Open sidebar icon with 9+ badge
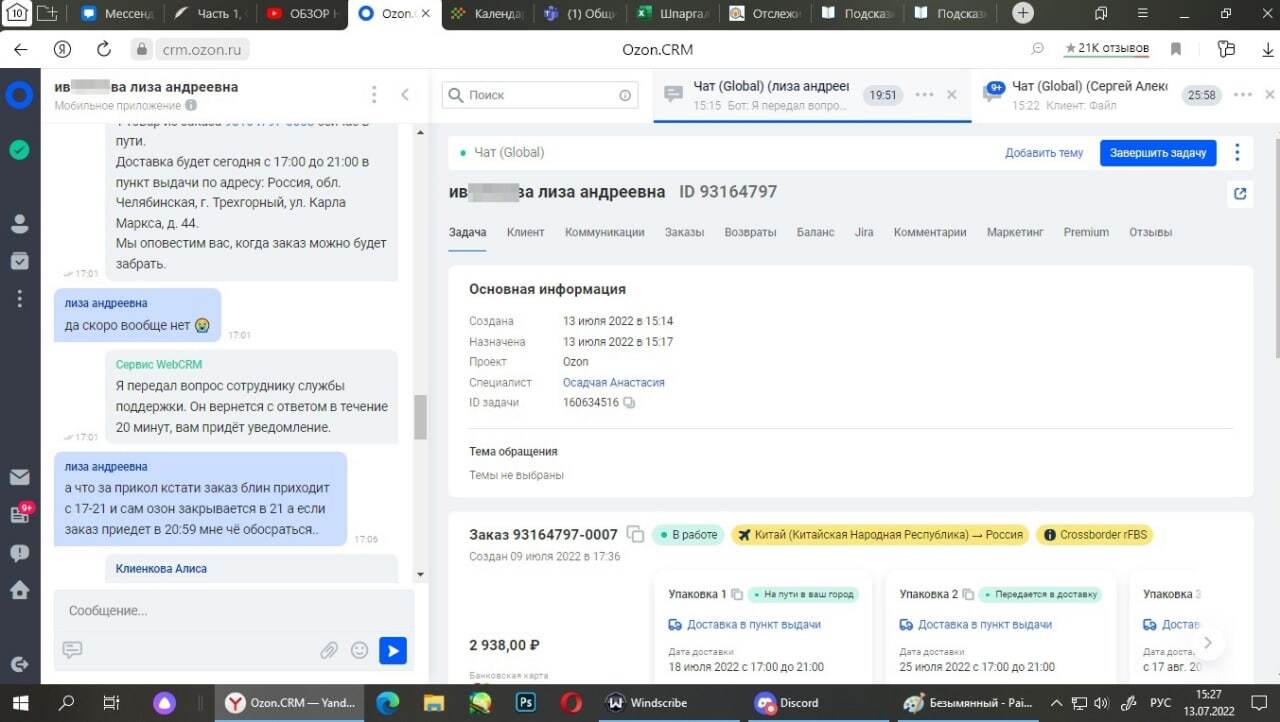Viewport: 1280px width, 722px height. [19, 514]
